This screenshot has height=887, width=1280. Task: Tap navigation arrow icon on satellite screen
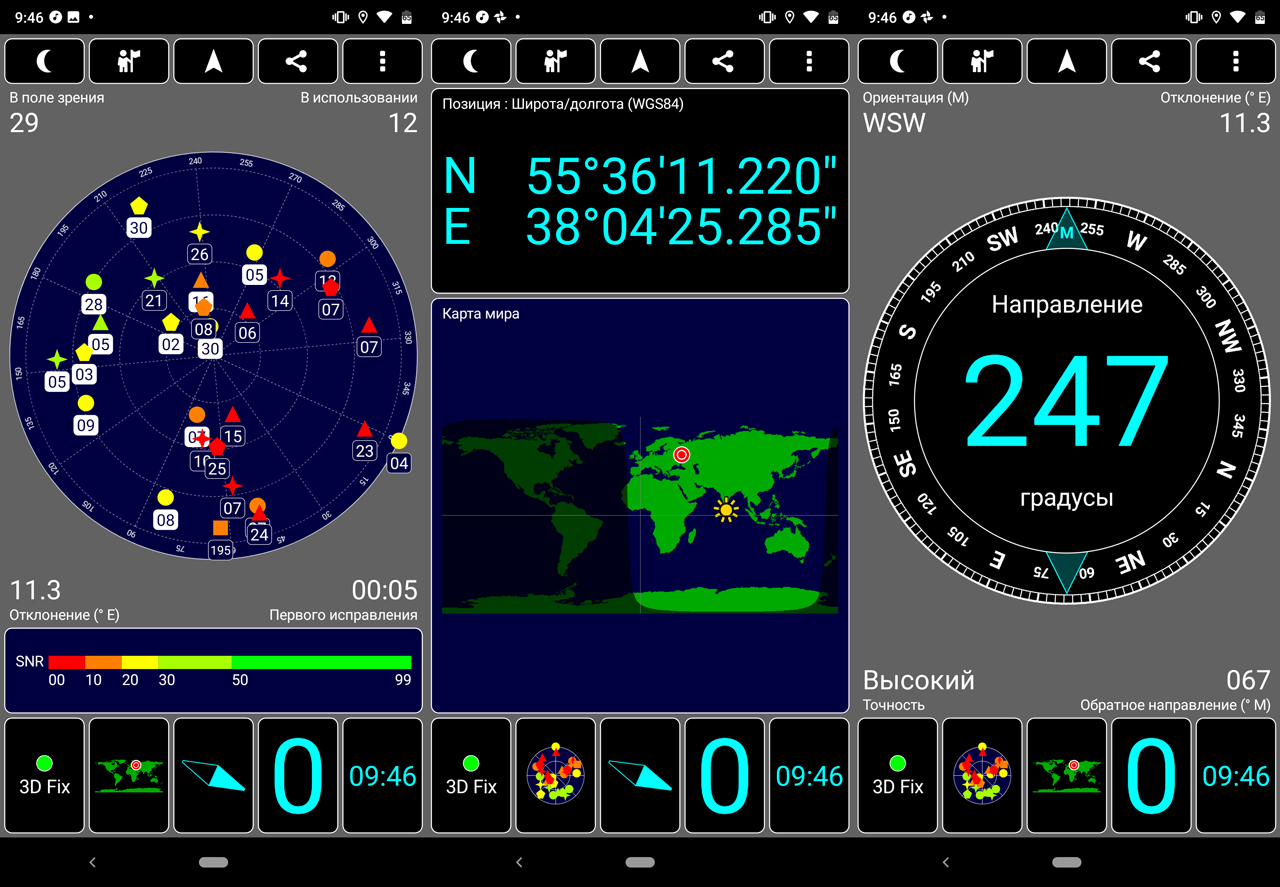point(213,61)
